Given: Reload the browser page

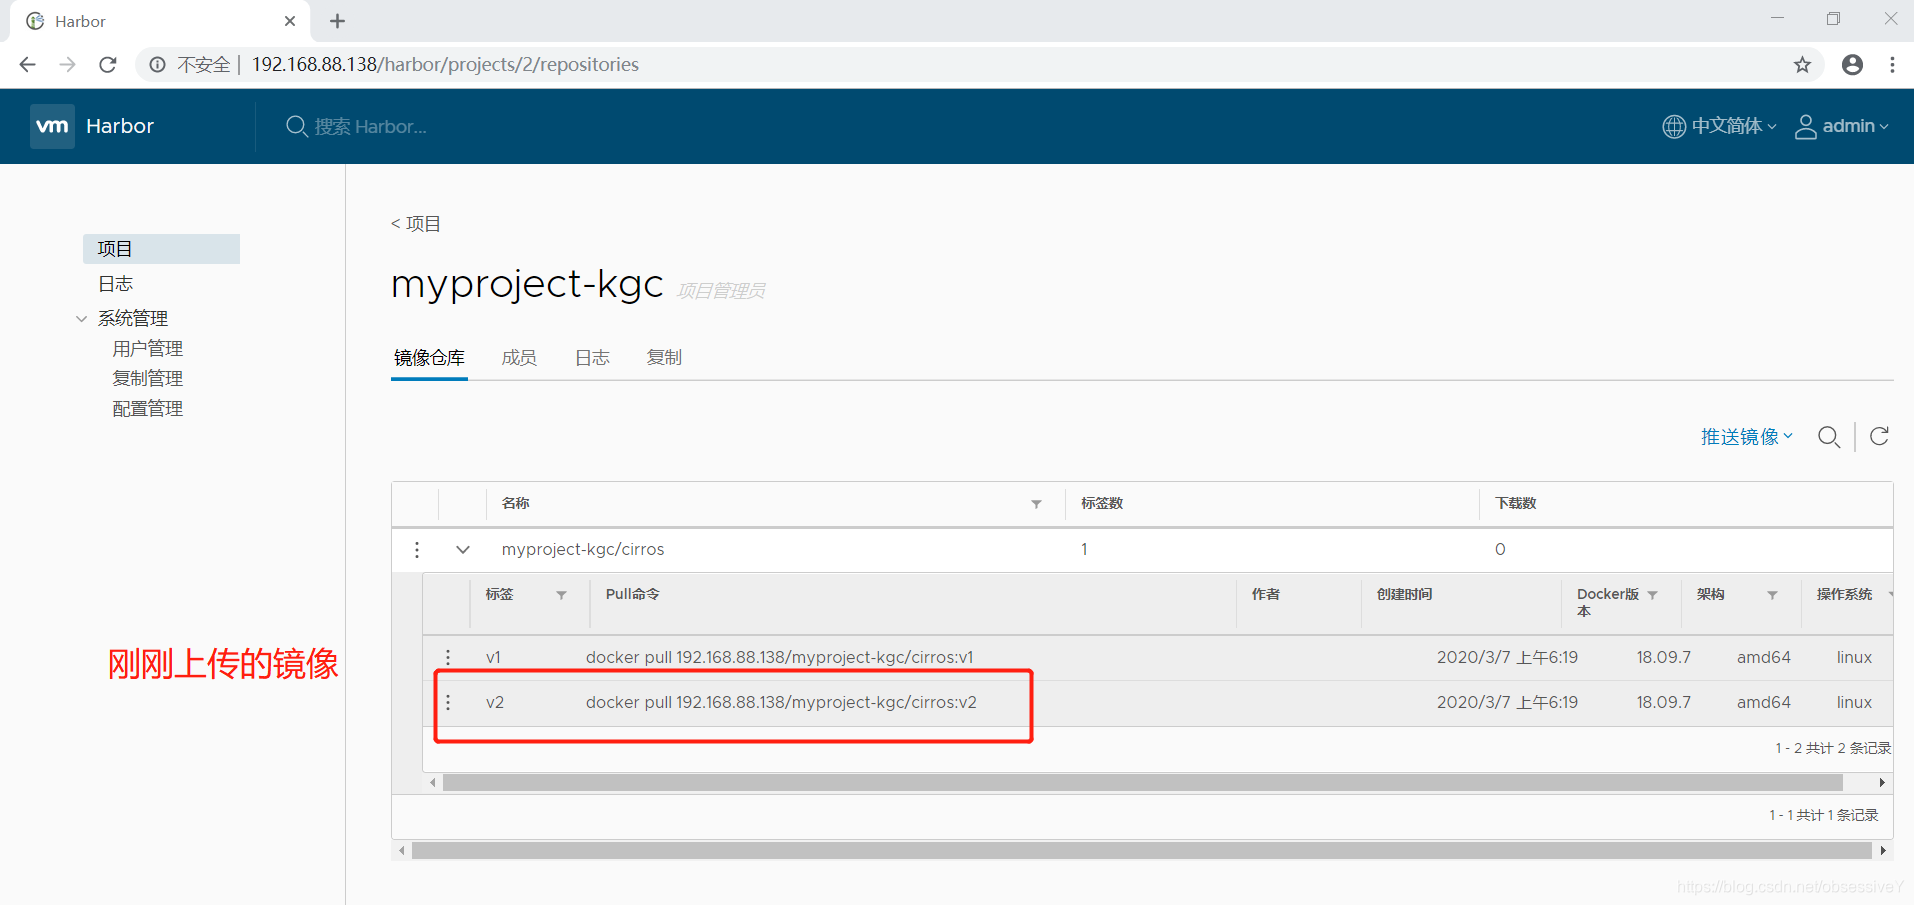Looking at the screenshot, I should click(108, 64).
